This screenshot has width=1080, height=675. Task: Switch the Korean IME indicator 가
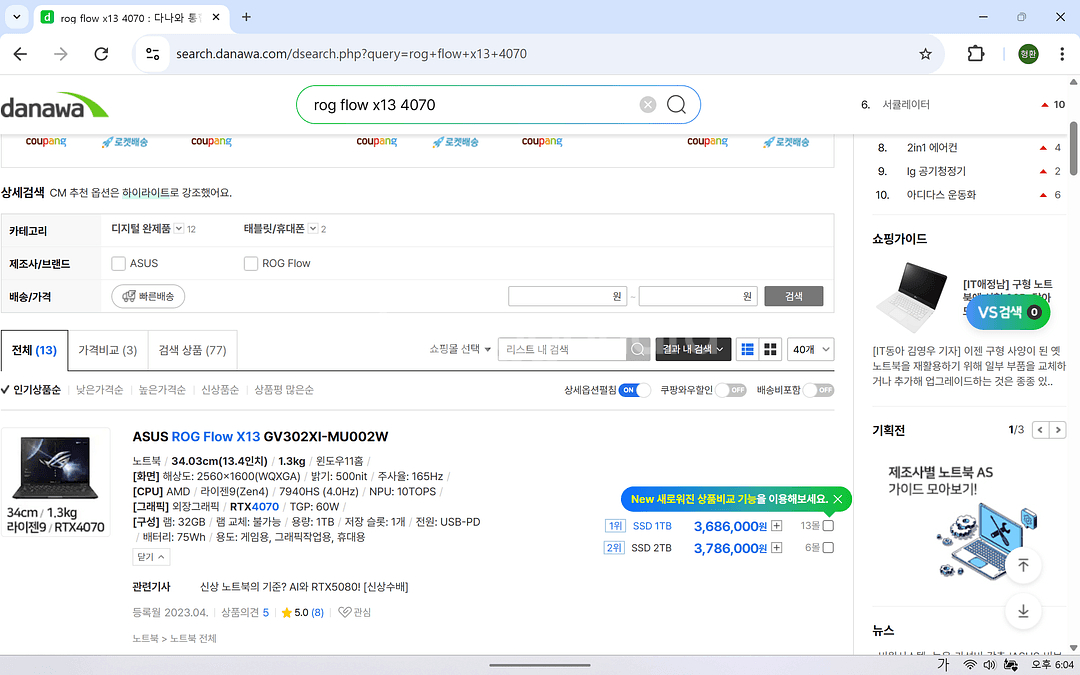point(943,665)
